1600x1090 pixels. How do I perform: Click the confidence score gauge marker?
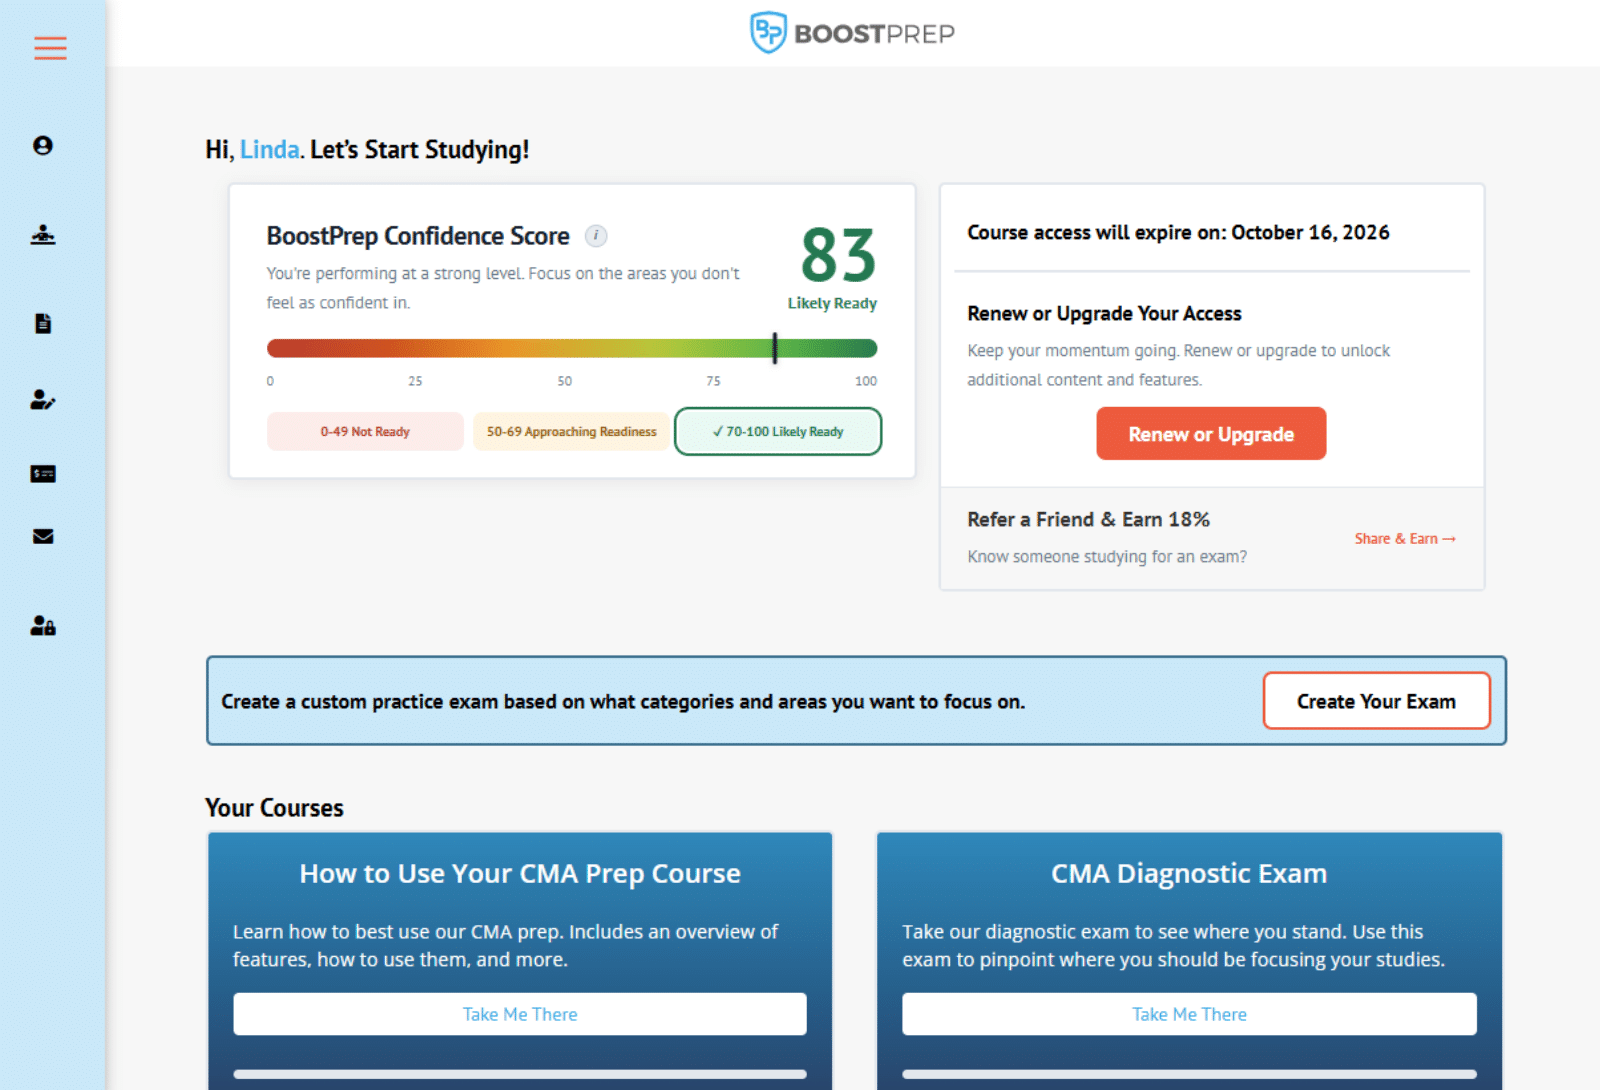point(775,348)
